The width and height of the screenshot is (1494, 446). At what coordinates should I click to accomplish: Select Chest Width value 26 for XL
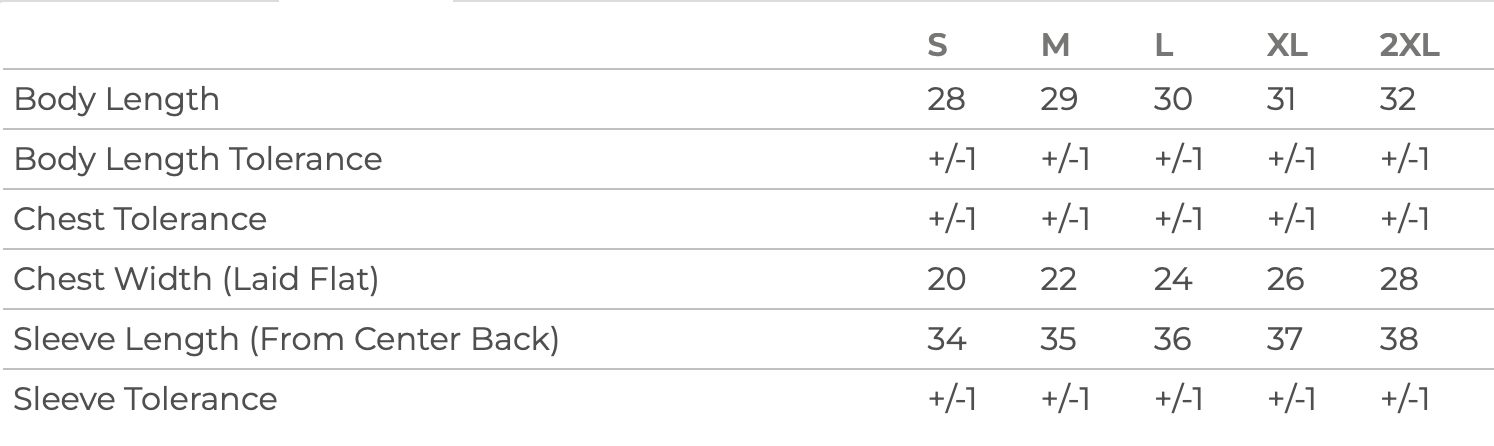pyautogui.click(x=1285, y=279)
